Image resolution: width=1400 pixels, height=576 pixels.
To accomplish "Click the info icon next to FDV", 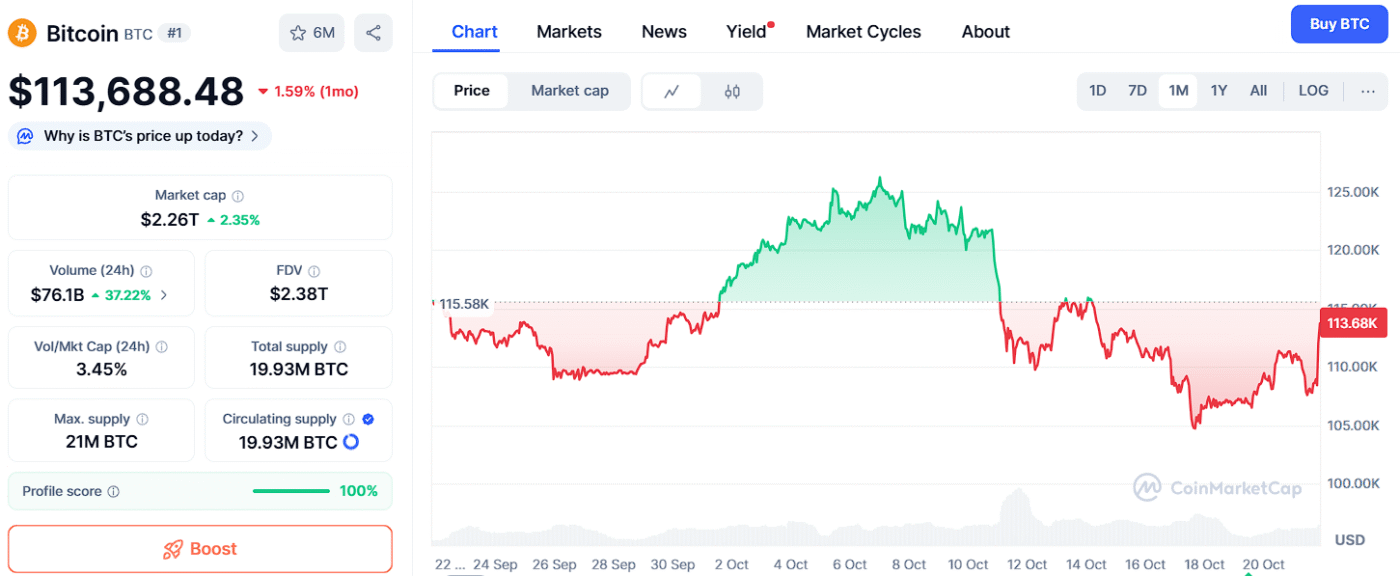I will (314, 271).
